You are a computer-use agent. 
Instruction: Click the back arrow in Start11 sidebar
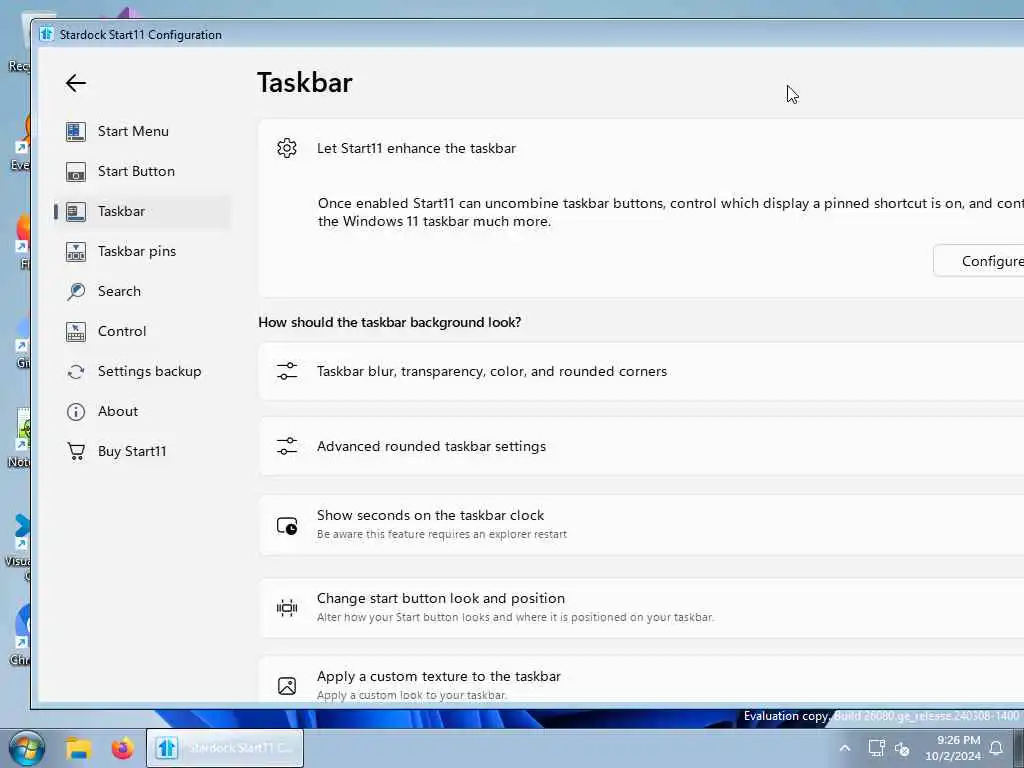76,83
